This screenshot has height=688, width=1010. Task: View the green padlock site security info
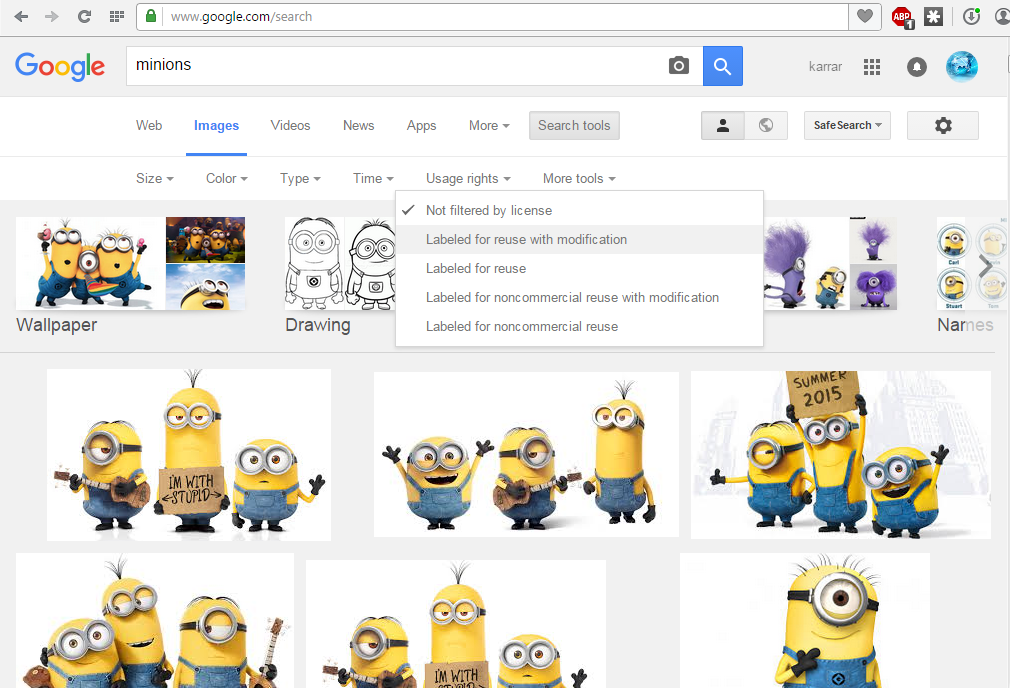click(151, 16)
